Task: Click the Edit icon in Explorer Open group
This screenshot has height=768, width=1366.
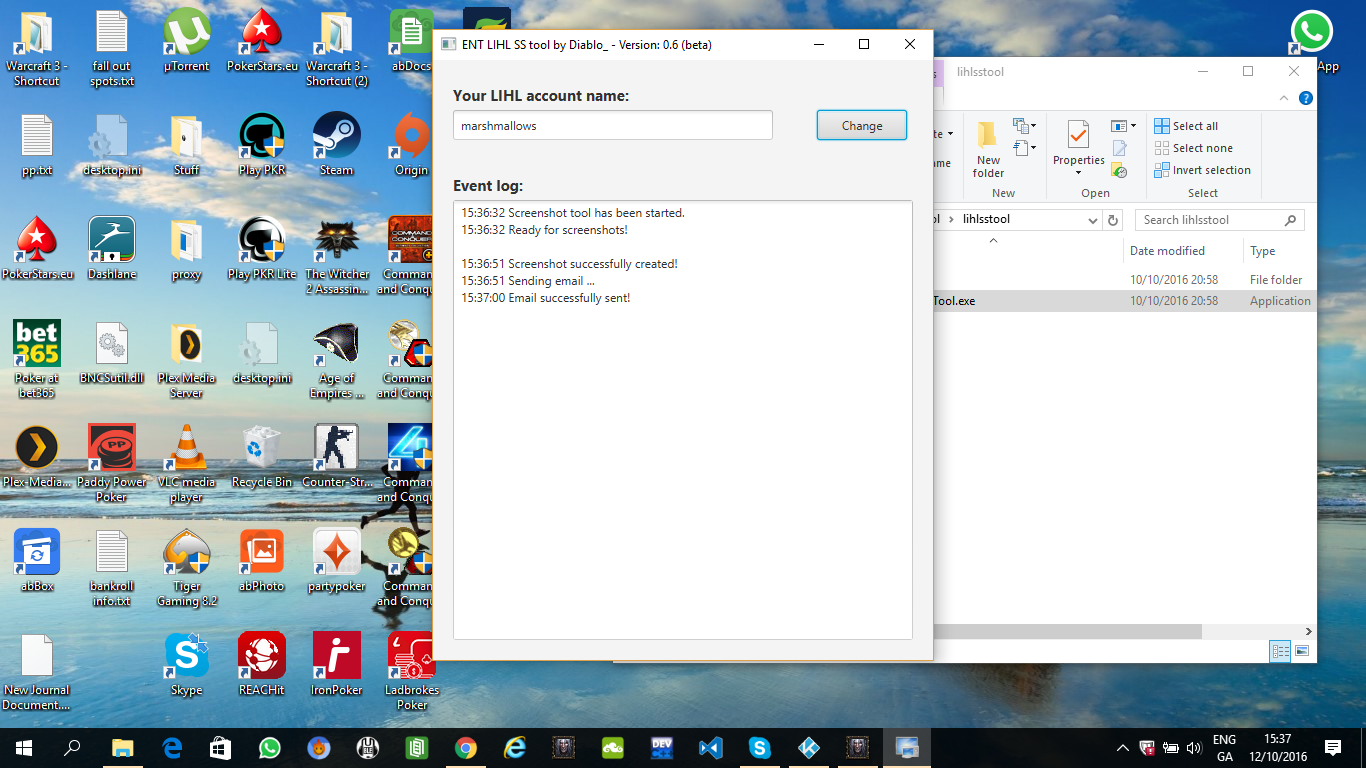Action: tap(1119, 148)
